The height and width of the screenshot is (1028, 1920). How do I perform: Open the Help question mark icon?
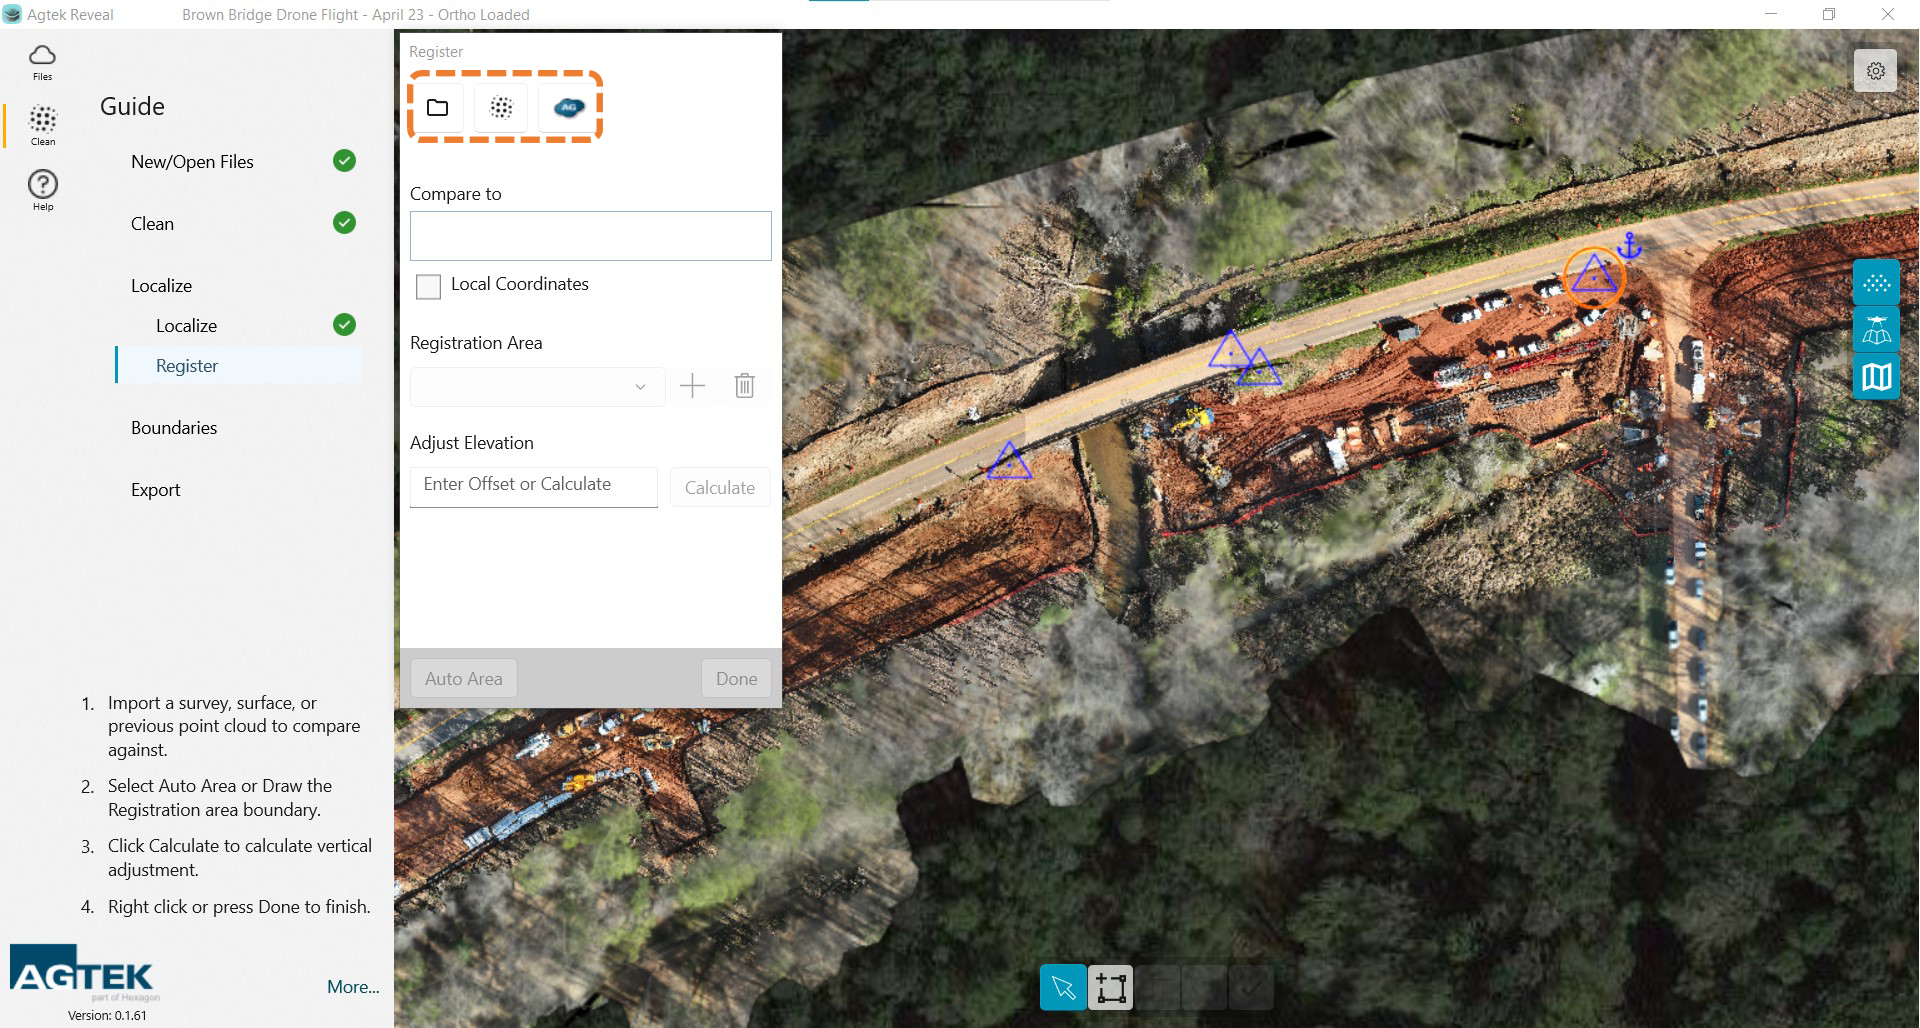click(42, 189)
